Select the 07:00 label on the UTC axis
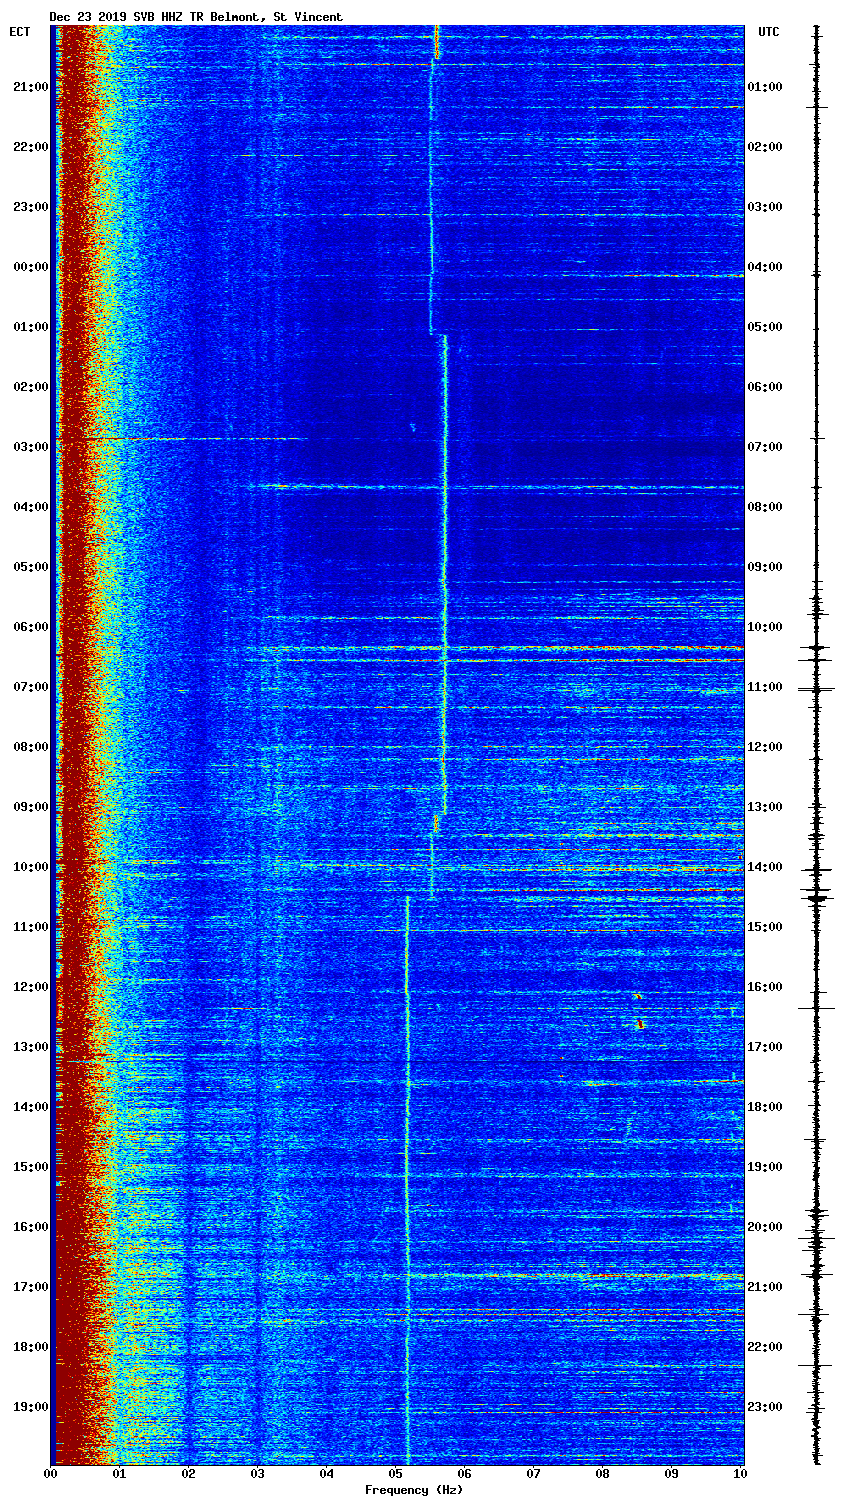This screenshot has width=852, height=1500. point(765,447)
